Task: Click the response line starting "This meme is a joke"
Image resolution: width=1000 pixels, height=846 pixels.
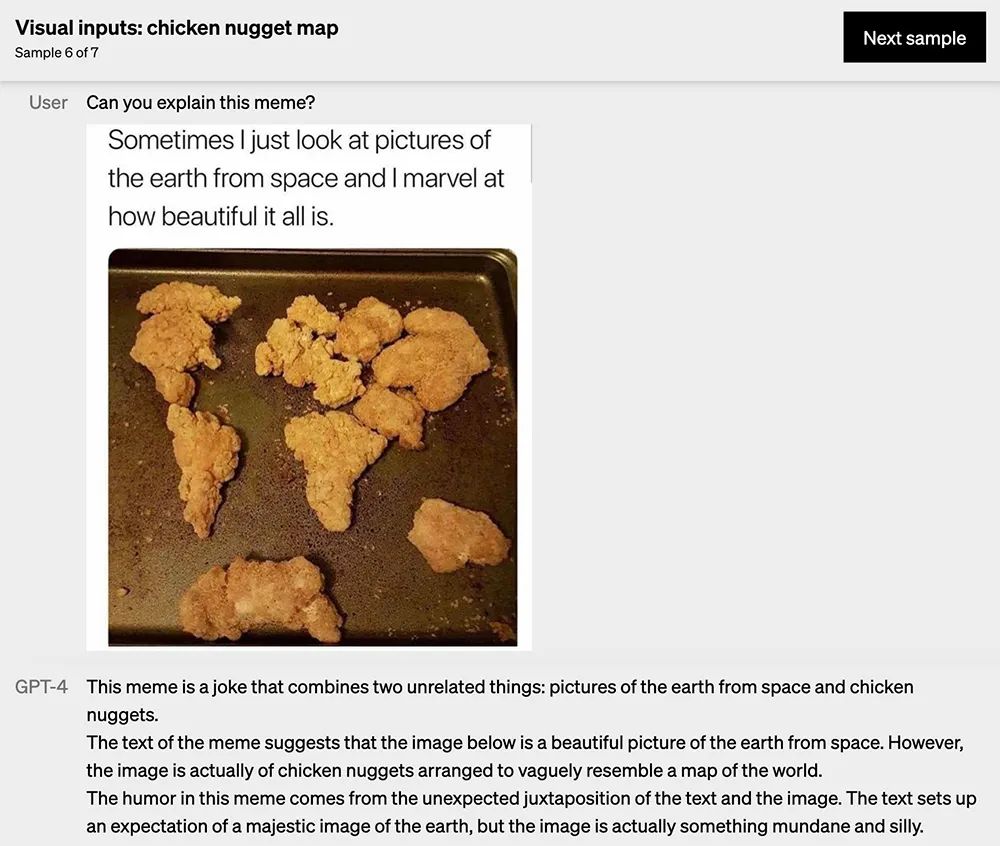Action: coord(499,687)
